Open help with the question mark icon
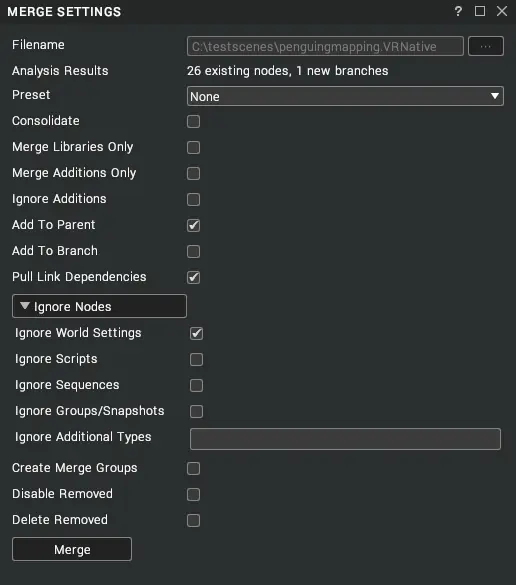 458,11
